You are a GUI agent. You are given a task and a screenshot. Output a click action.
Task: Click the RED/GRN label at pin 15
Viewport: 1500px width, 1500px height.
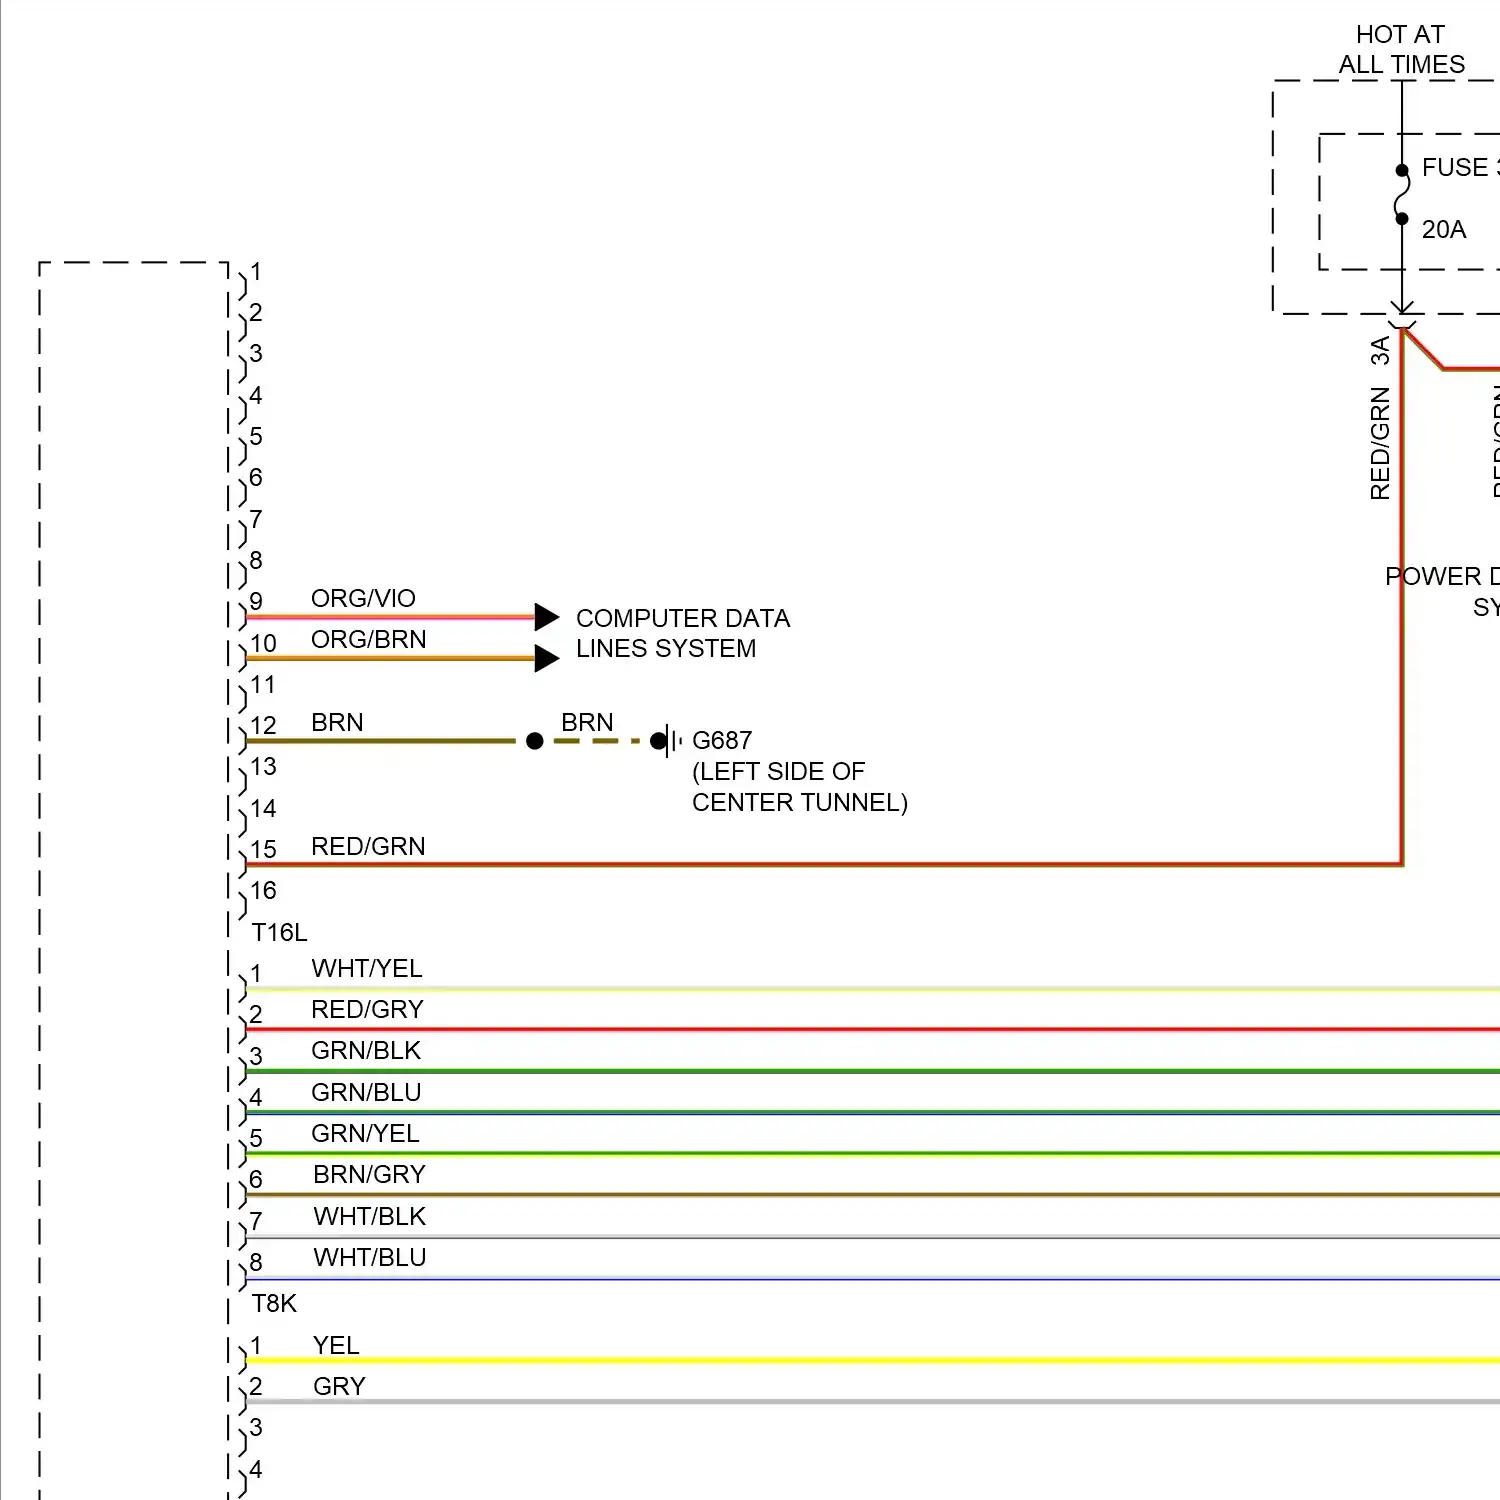tap(368, 846)
